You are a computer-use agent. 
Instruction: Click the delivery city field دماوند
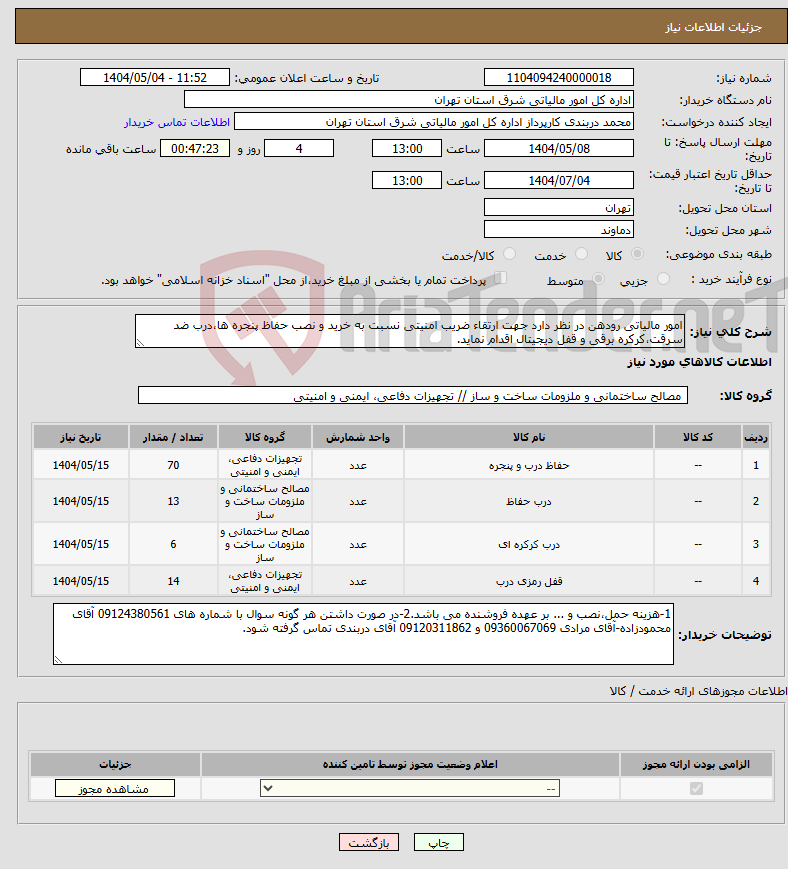(x=559, y=230)
